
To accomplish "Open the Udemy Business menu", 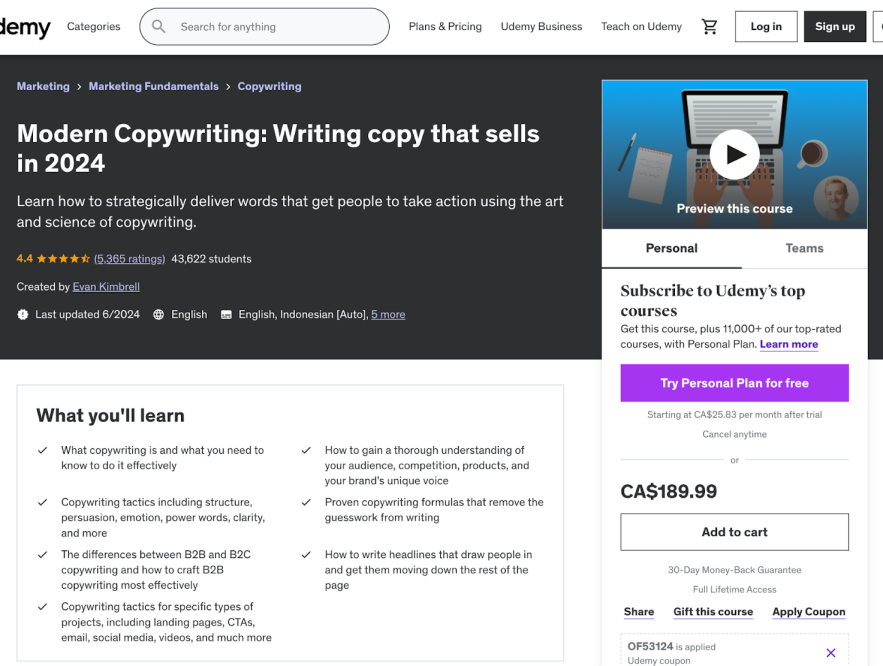I will coord(541,27).
